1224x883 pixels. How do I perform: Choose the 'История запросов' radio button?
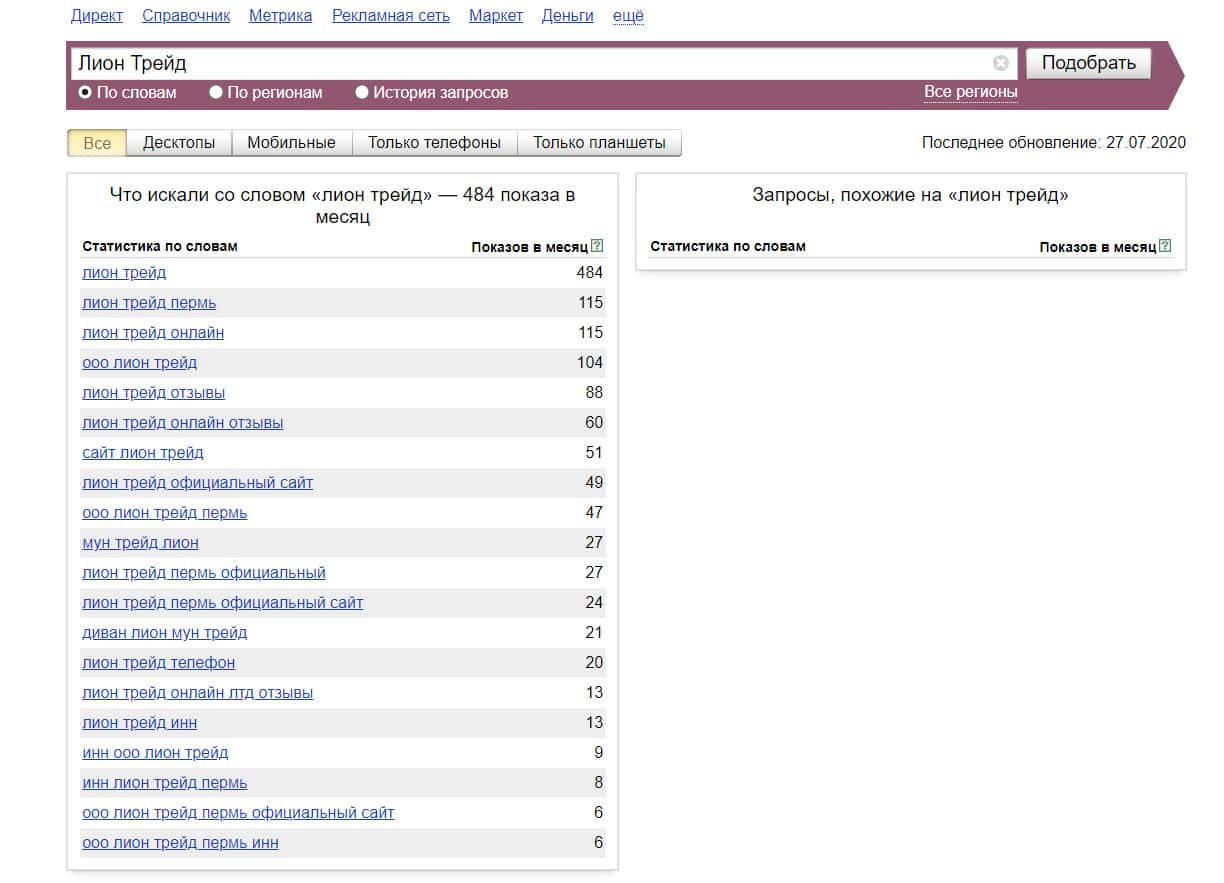point(362,93)
